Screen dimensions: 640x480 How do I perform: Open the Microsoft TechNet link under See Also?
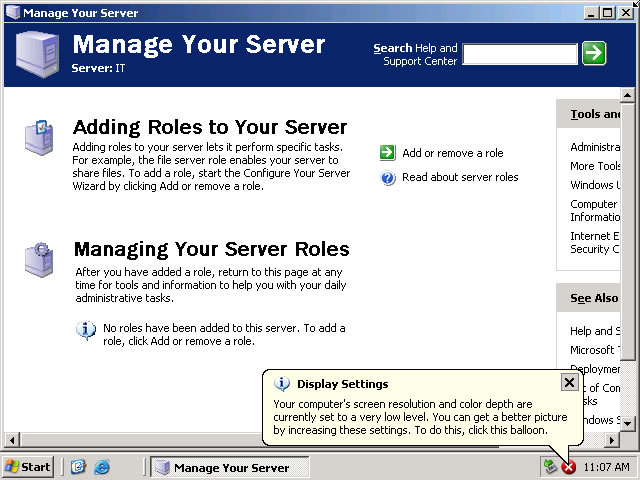595,350
